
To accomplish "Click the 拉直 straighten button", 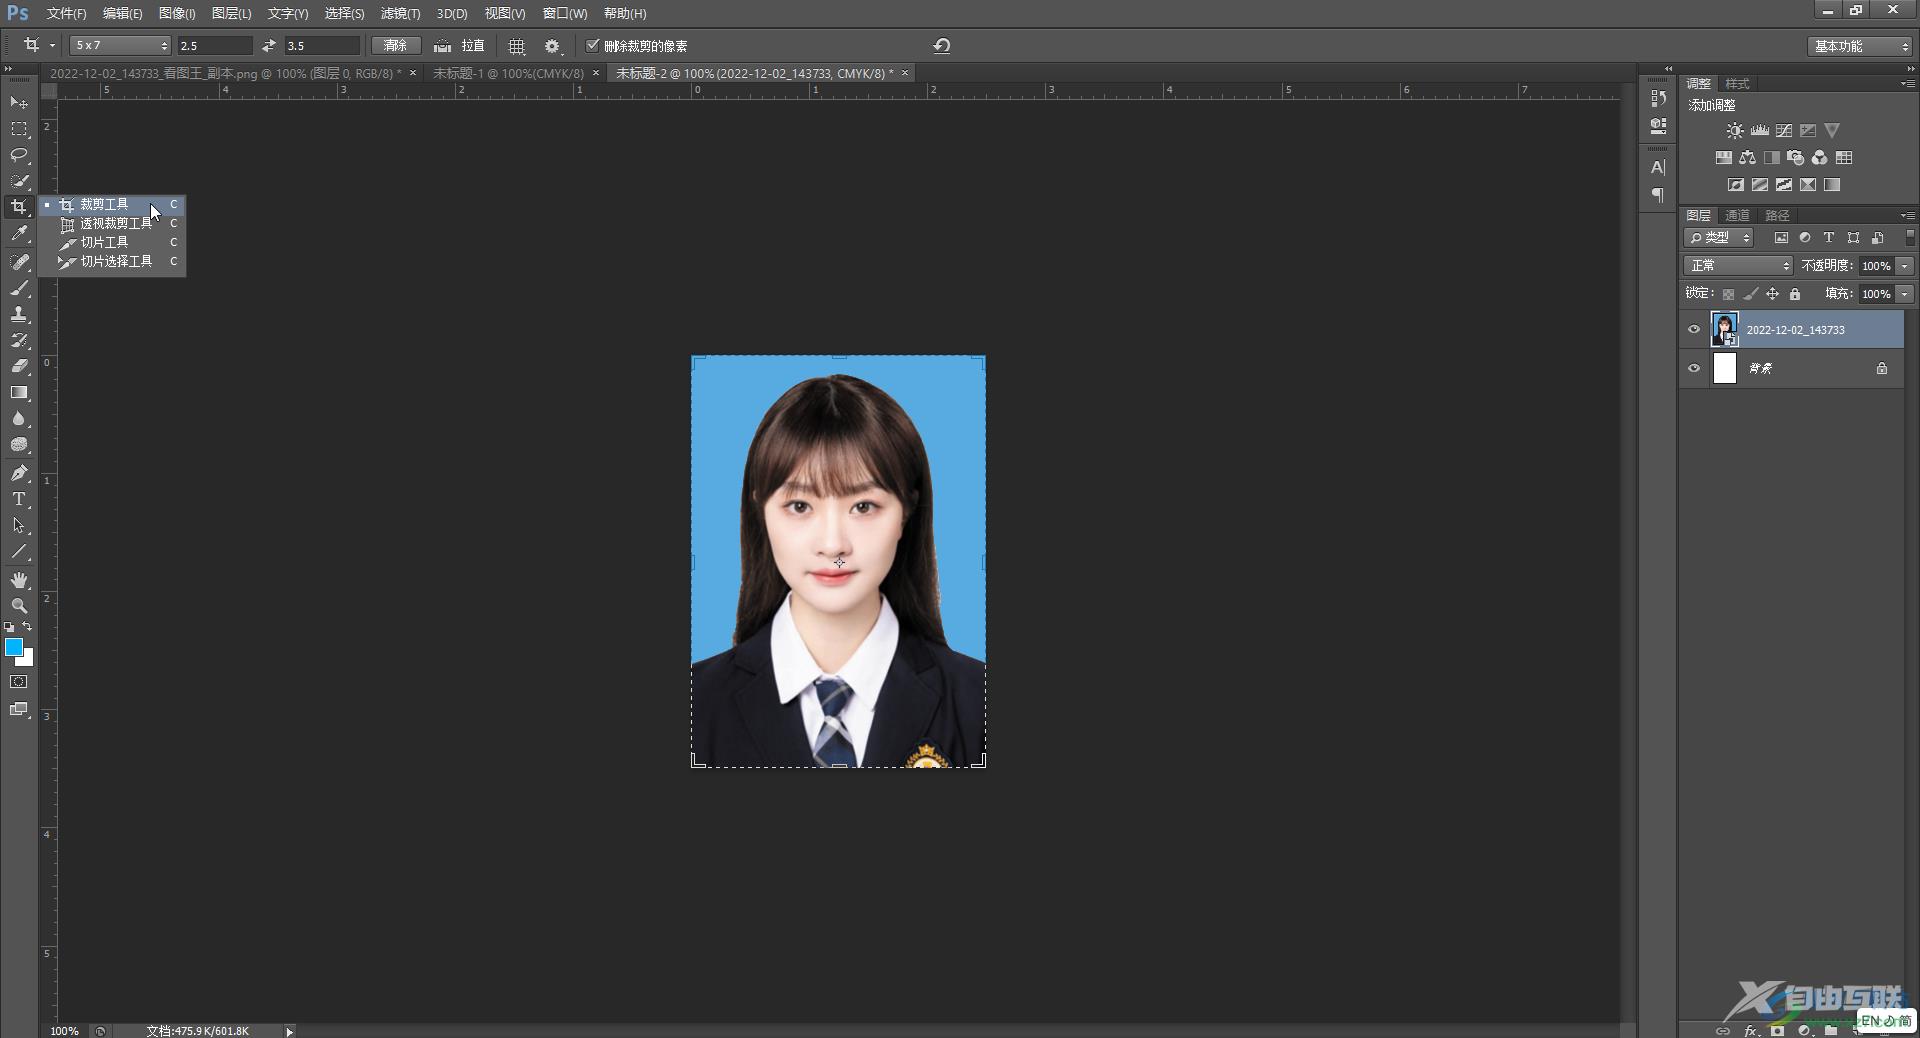I will point(459,46).
